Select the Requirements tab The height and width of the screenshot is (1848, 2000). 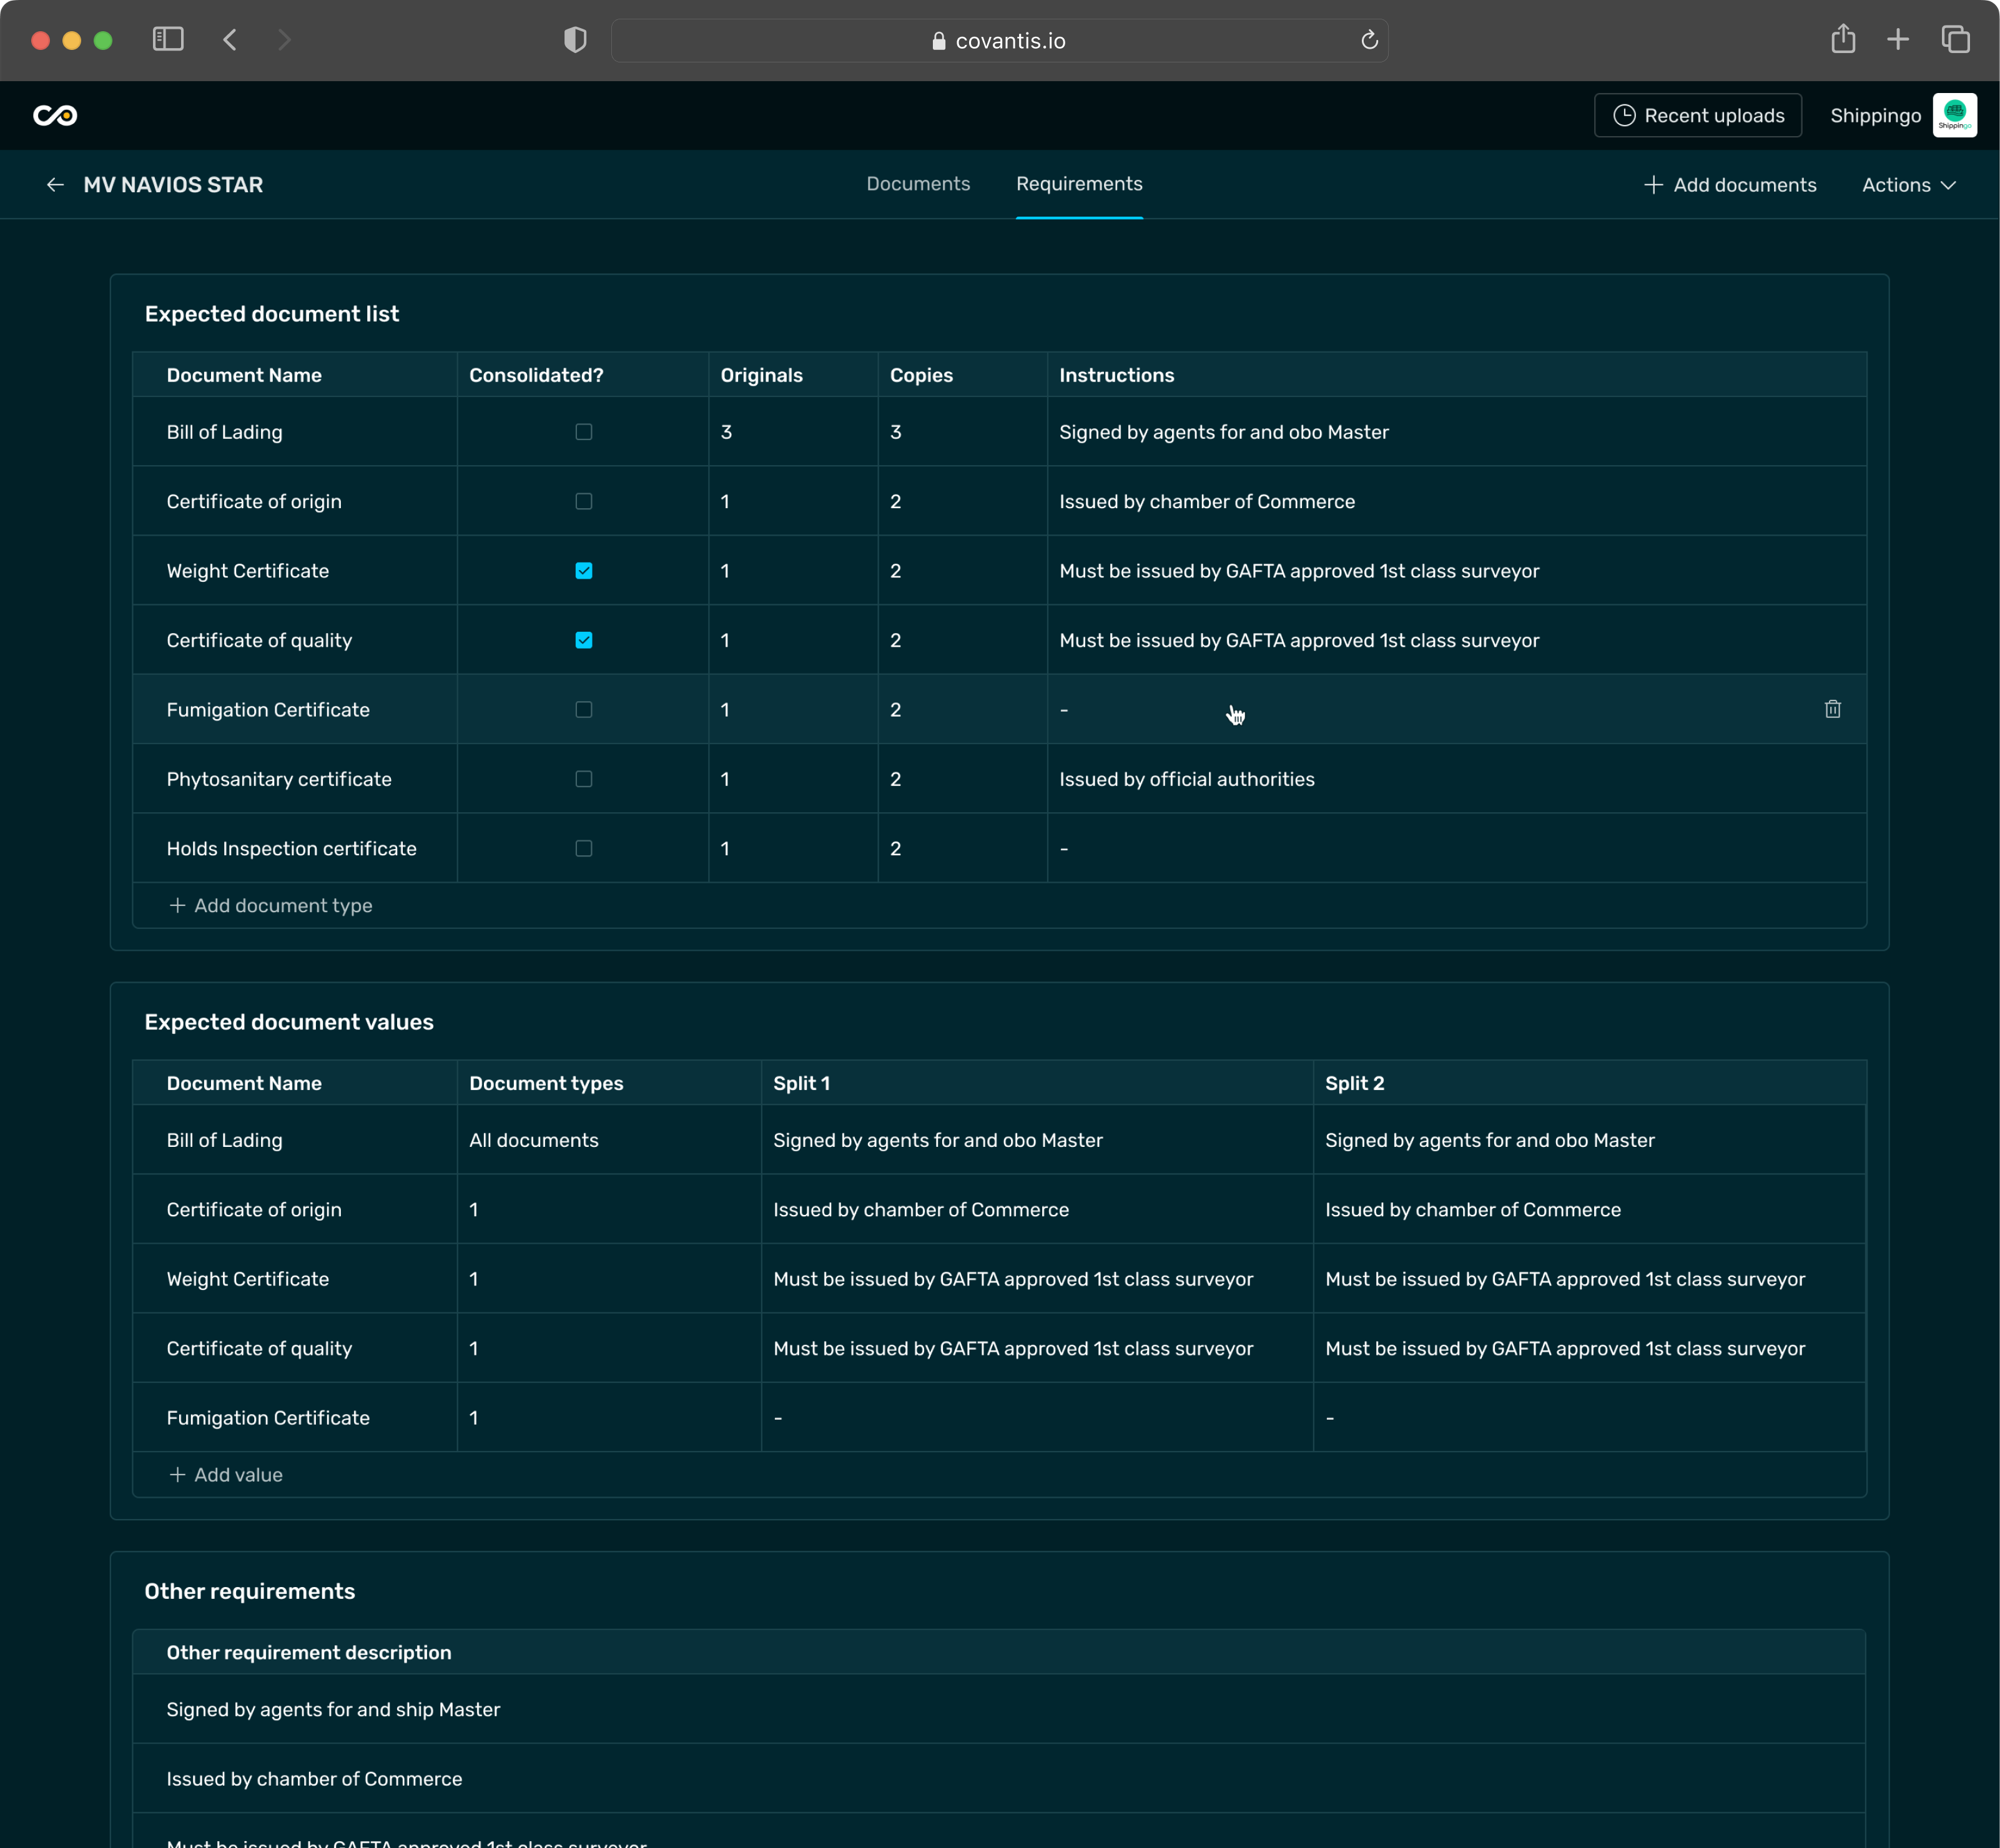click(x=1079, y=184)
